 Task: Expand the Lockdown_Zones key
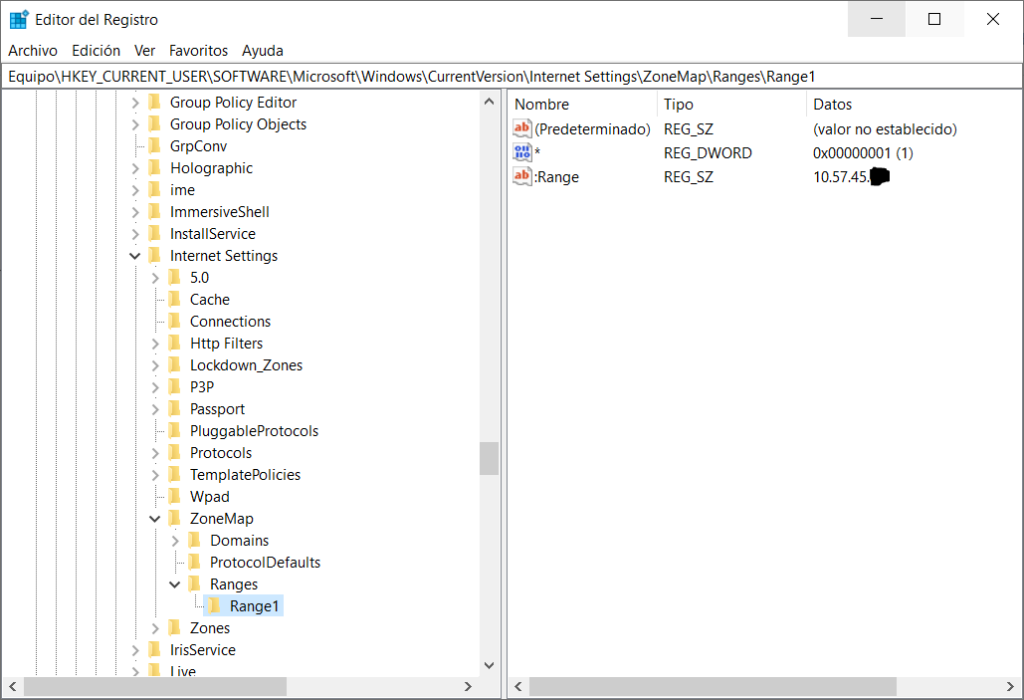click(x=155, y=365)
